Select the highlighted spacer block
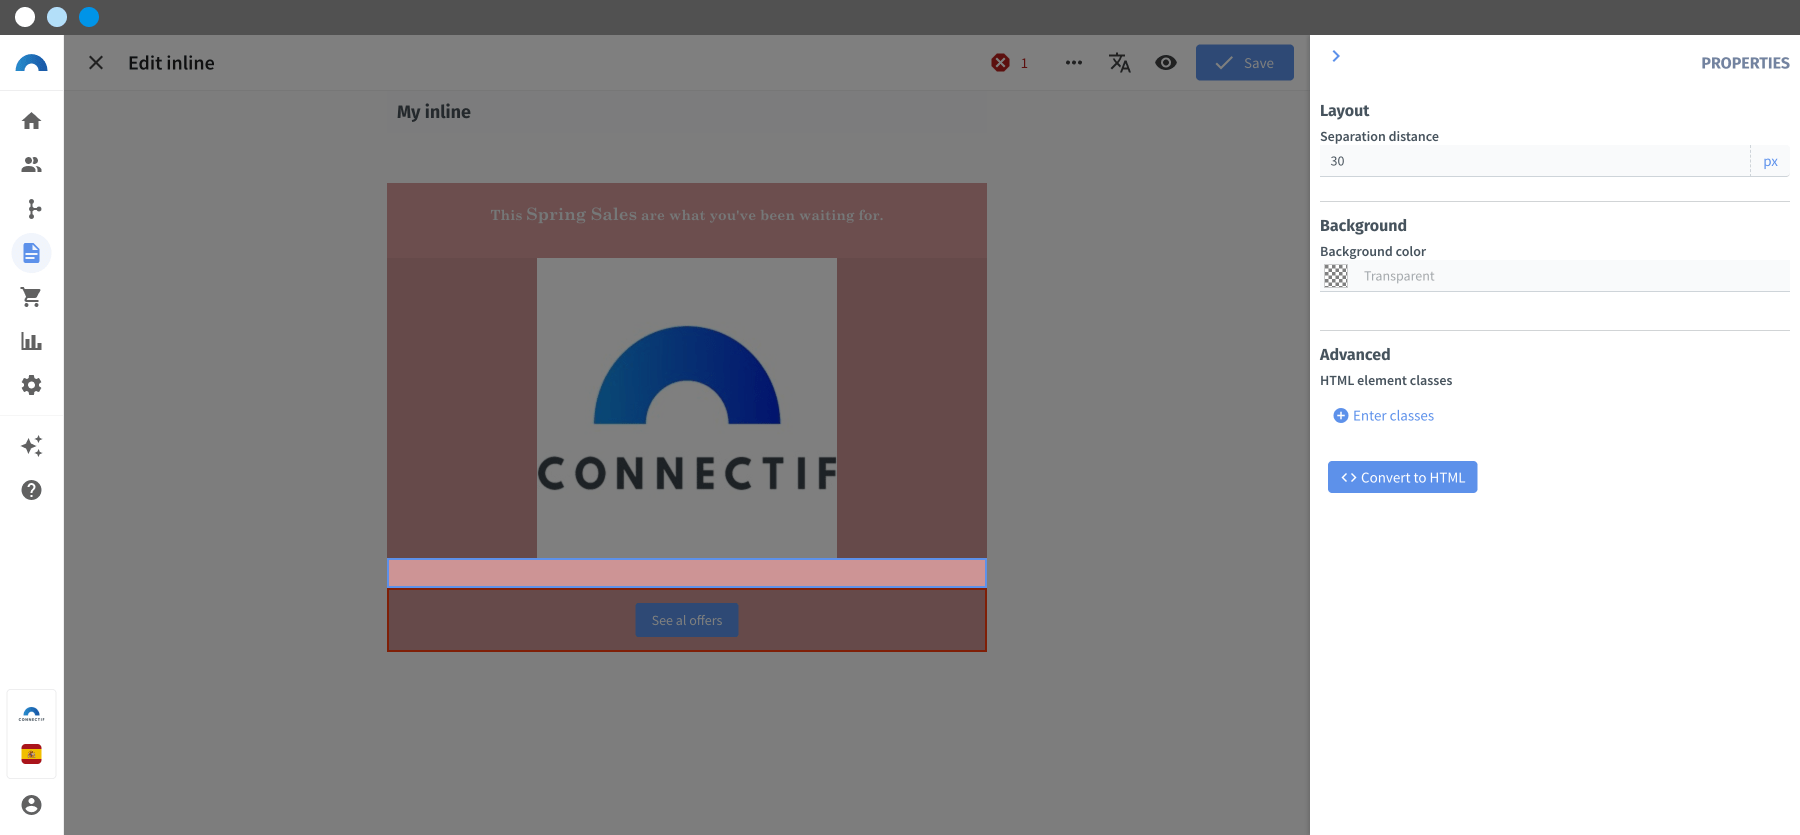 pyautogui.click(x=687, y=573)
